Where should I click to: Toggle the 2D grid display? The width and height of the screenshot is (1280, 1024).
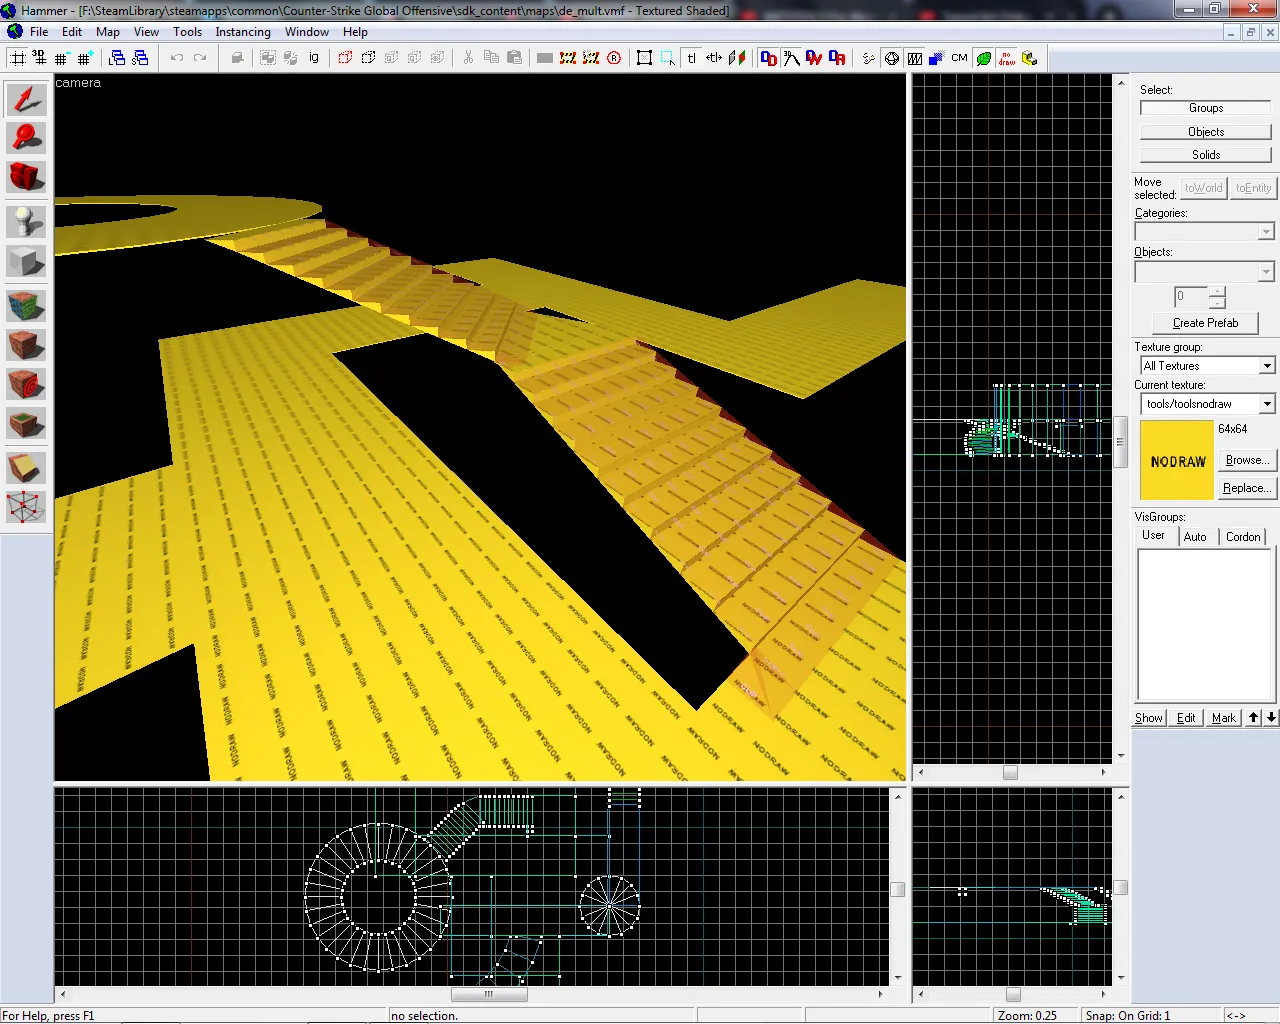point(17,58)
